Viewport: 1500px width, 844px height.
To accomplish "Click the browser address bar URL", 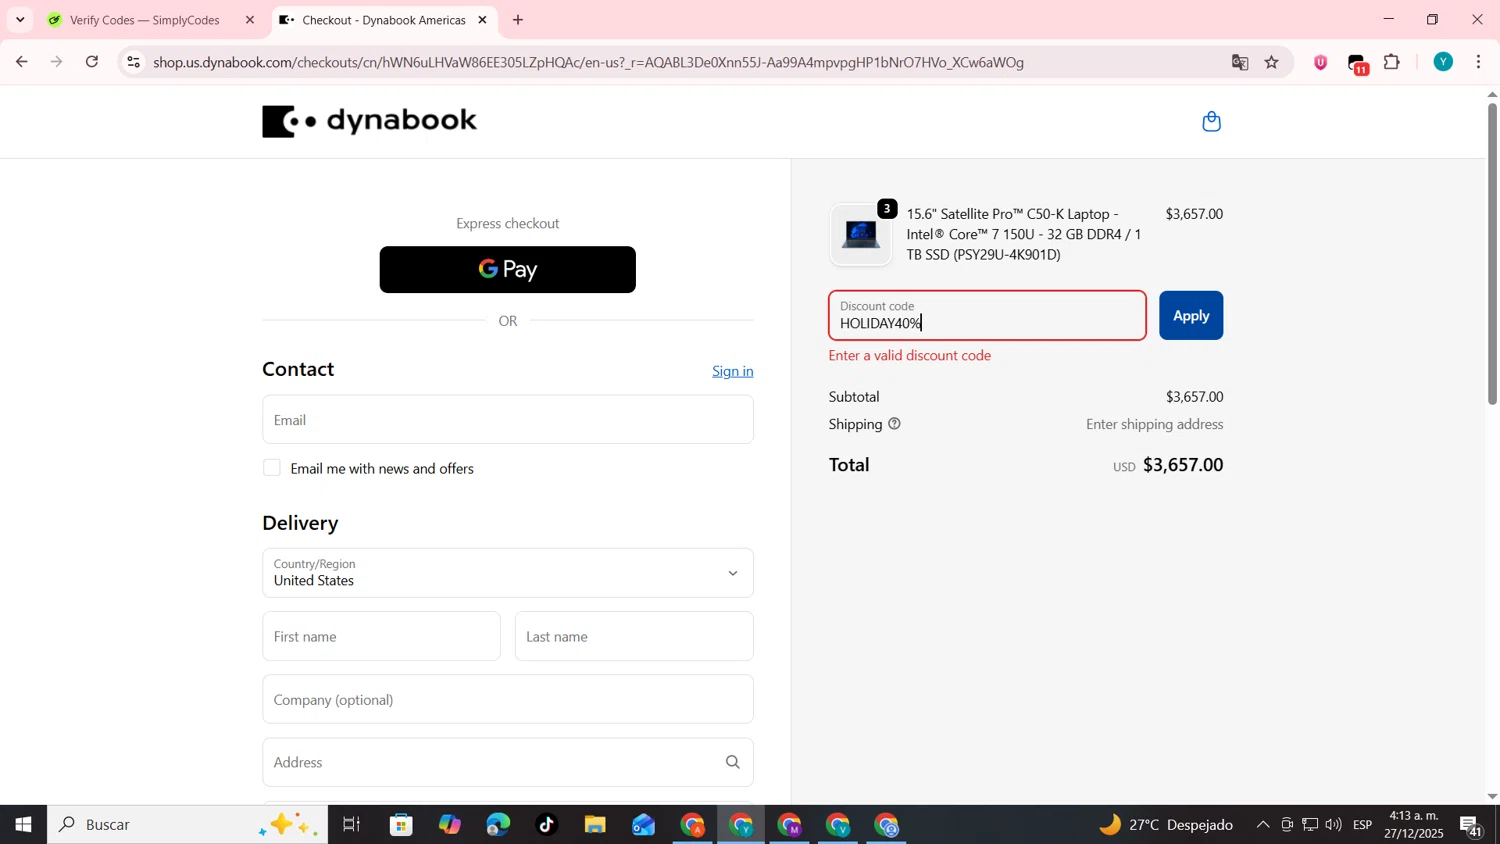I will coord(589,62).
